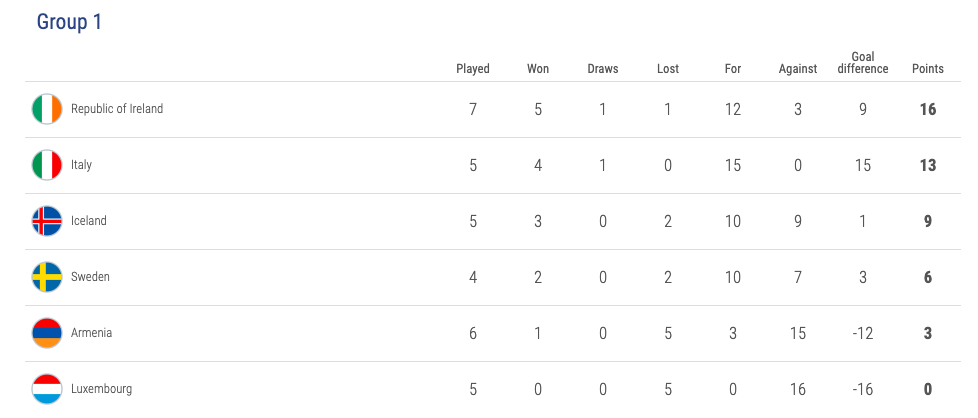The image size is (978, 418).
Task: Click the Goal difference column header
Action: [863, 62]
